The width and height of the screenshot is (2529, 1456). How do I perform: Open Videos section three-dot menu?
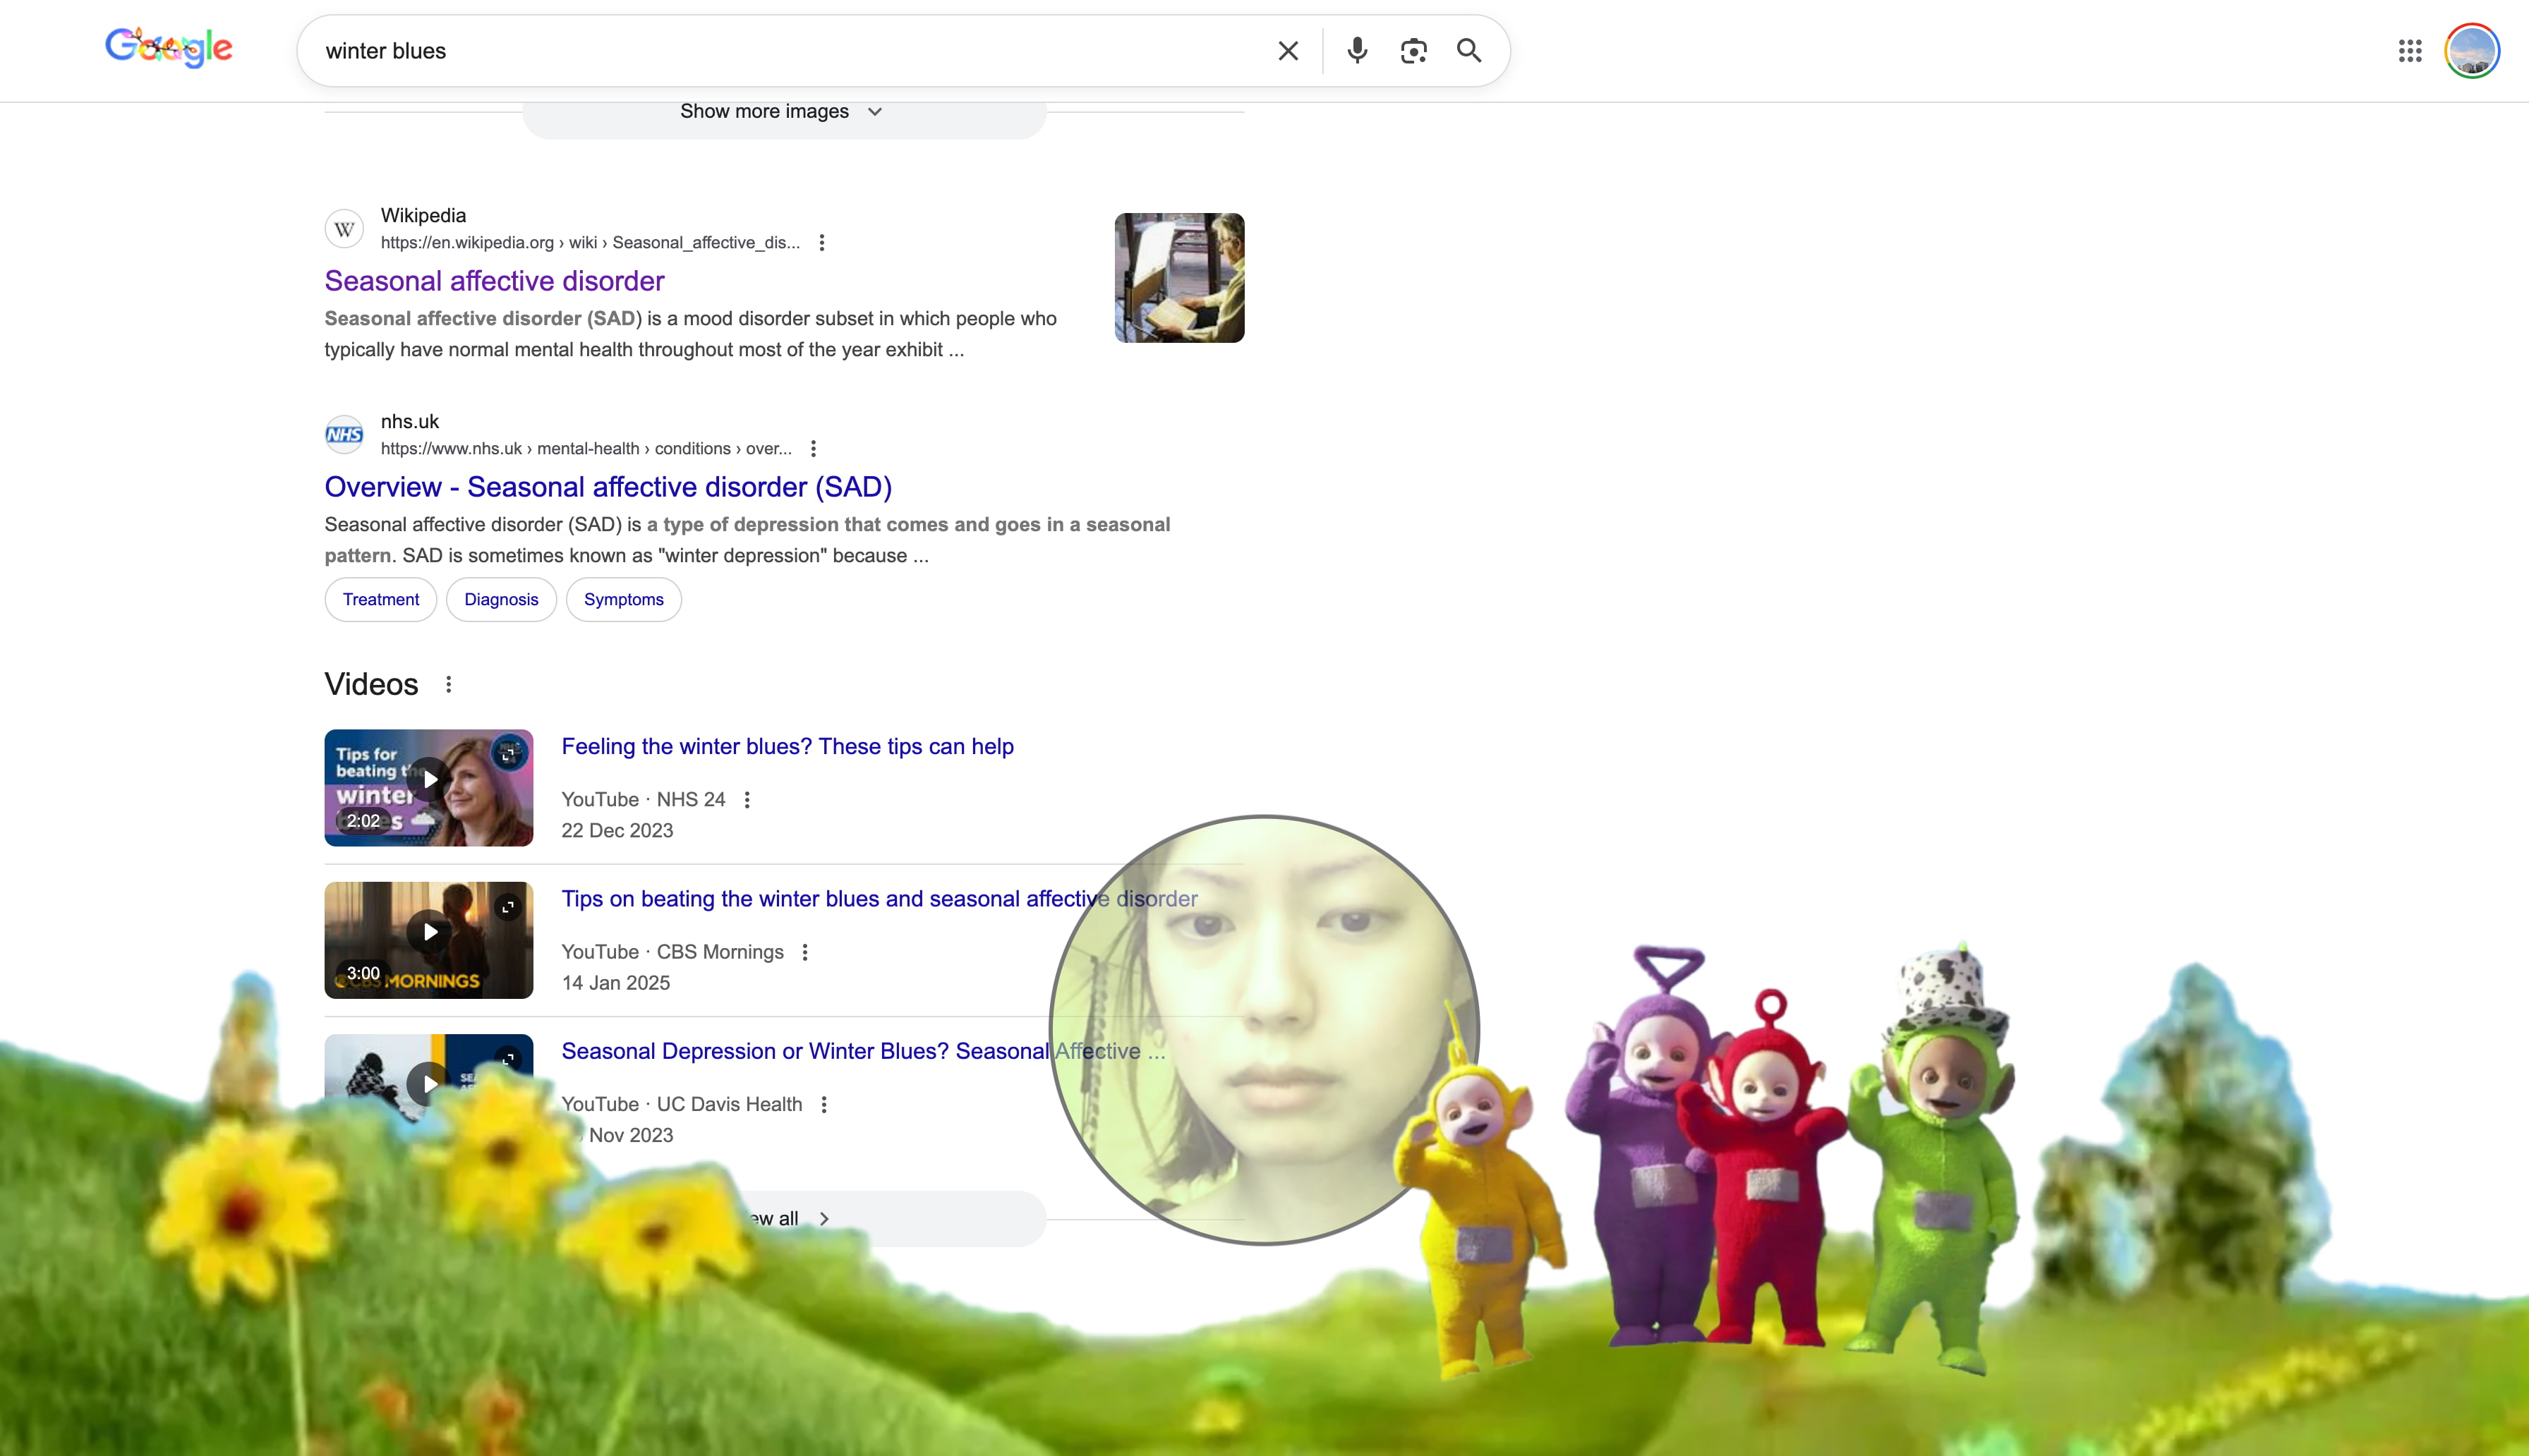pyautogui.click(x=449, y=684)
